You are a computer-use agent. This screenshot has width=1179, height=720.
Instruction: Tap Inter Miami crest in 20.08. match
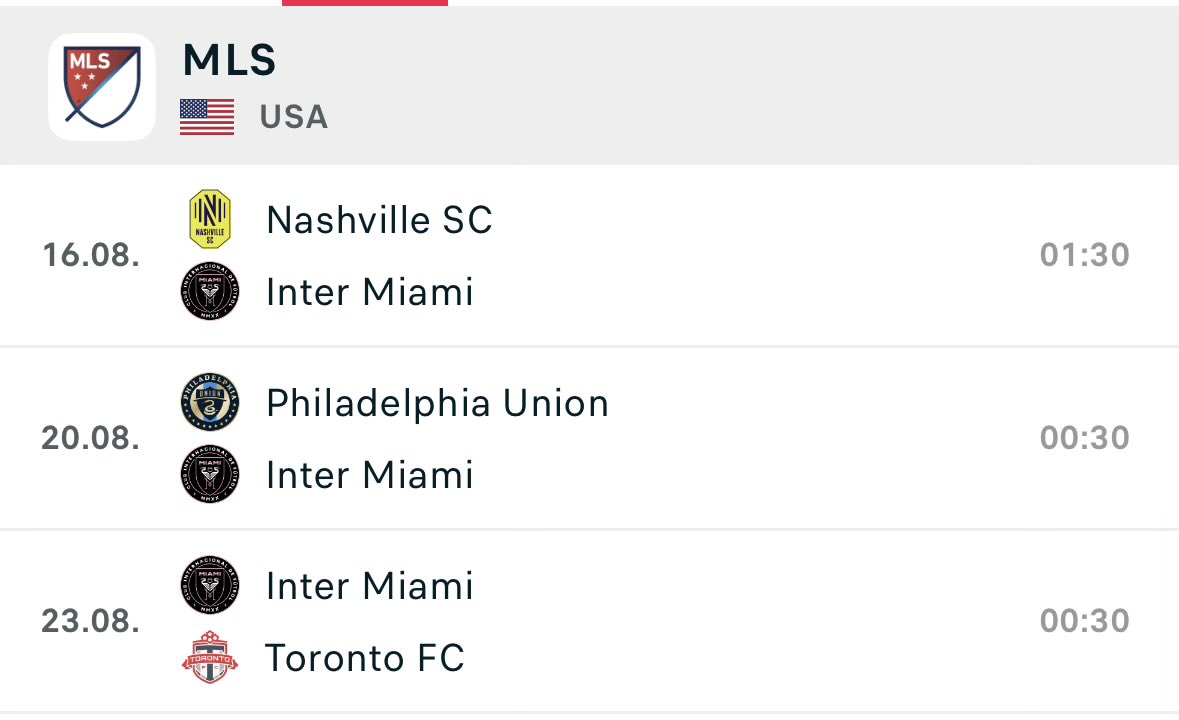click(x=210, y=474)
